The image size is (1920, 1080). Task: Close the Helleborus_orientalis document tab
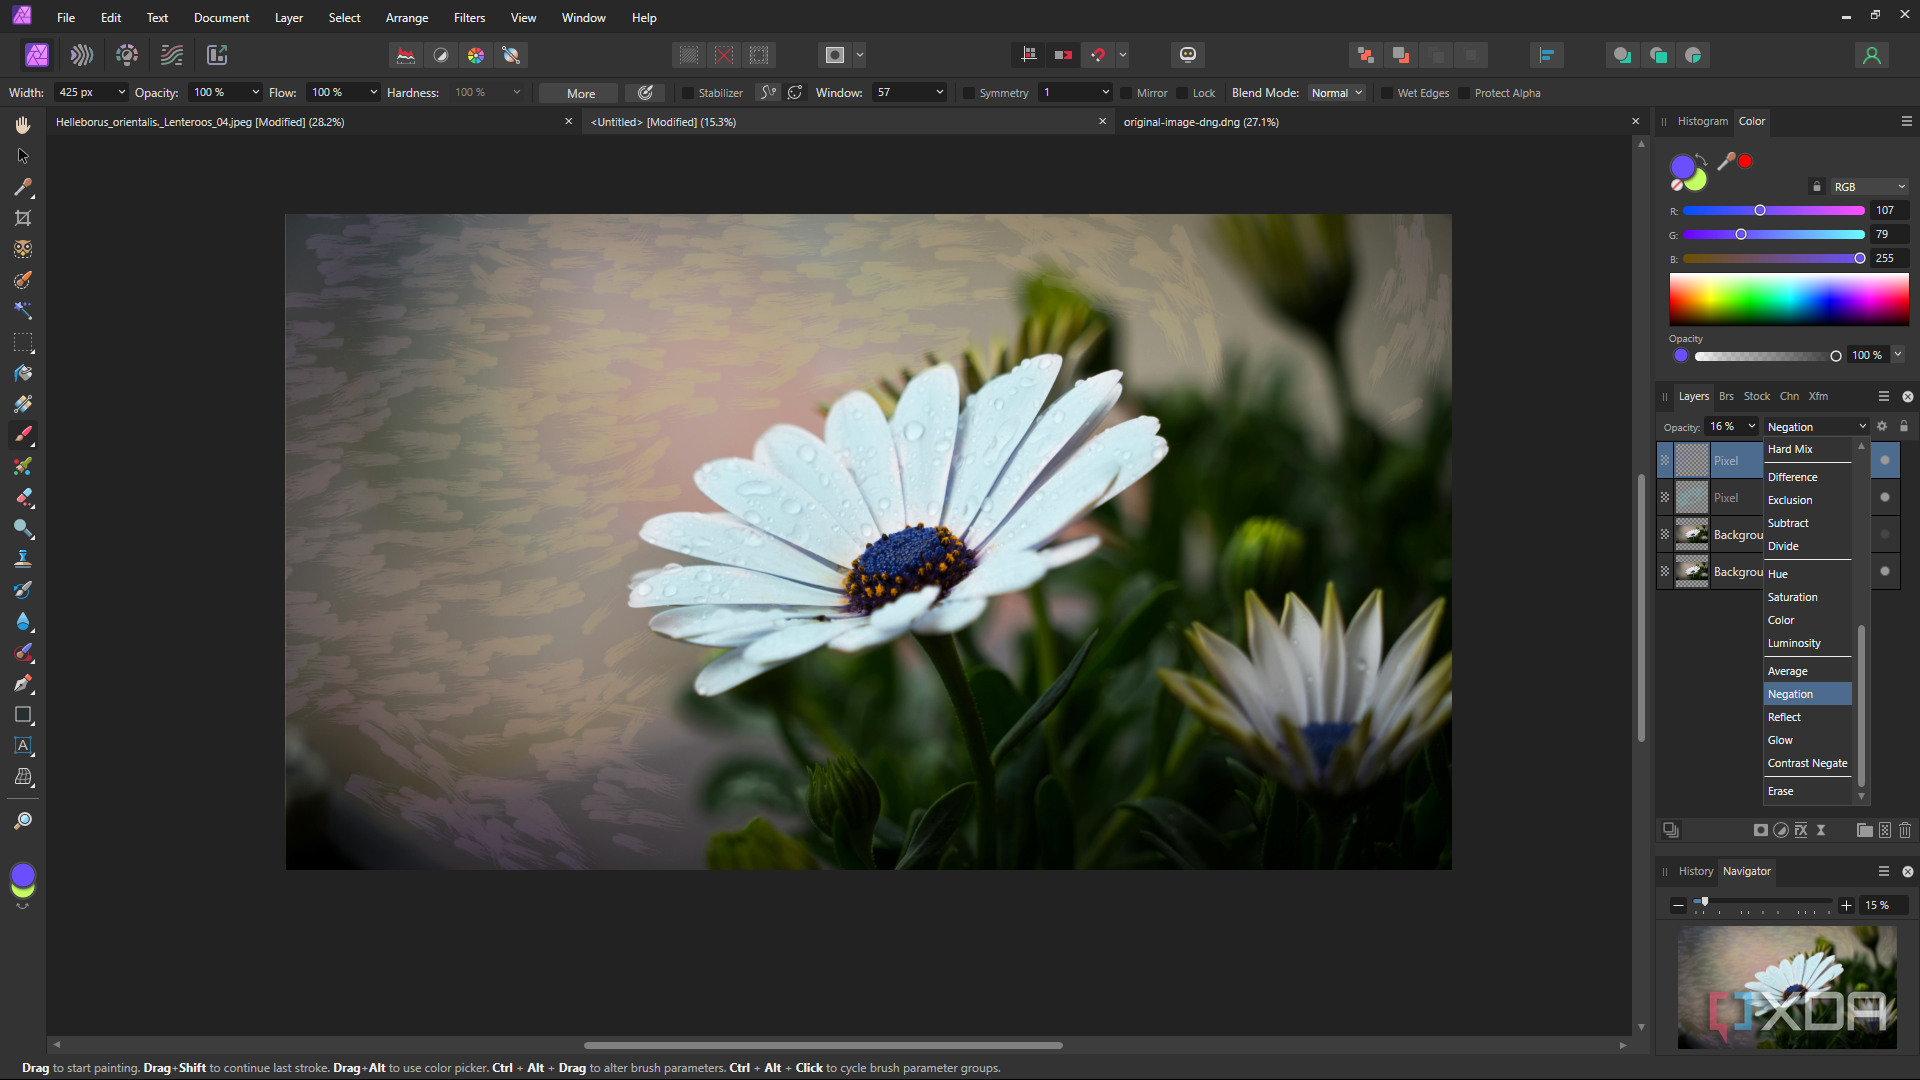568,121
